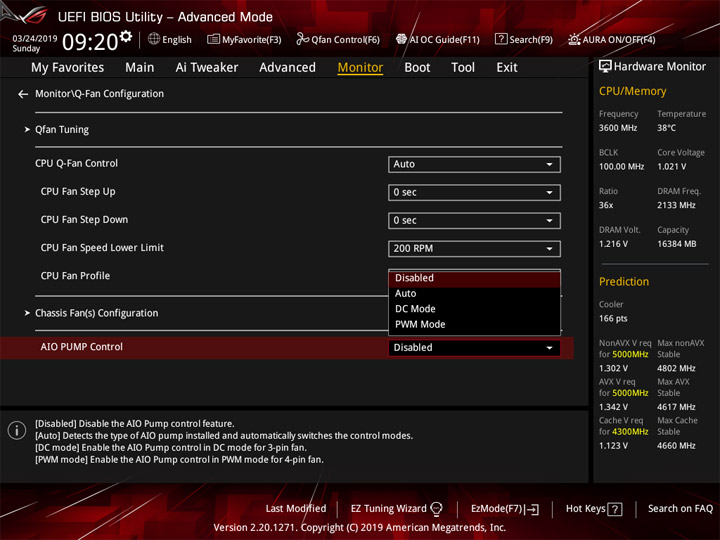Click the 09:20 clock display

[90, 42]
